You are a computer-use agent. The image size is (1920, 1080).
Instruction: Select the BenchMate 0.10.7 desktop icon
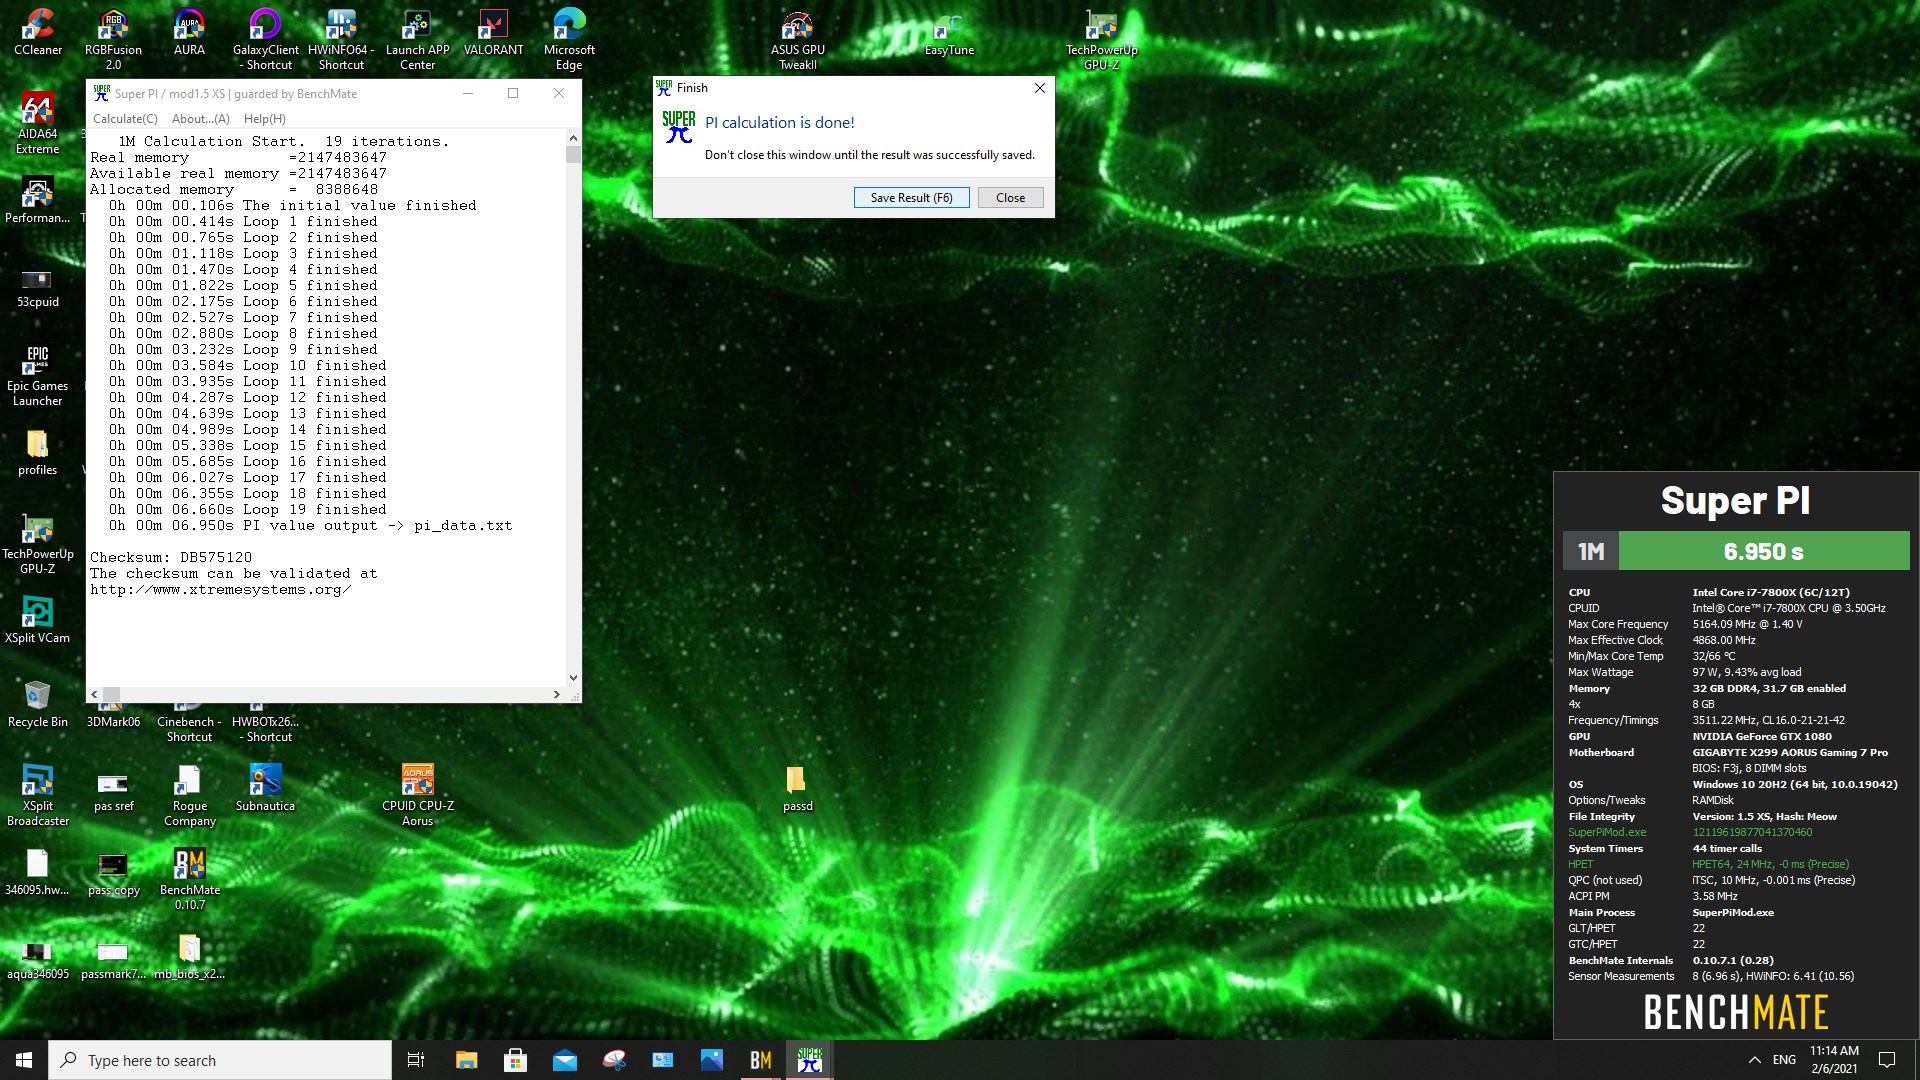click(189, 879)
